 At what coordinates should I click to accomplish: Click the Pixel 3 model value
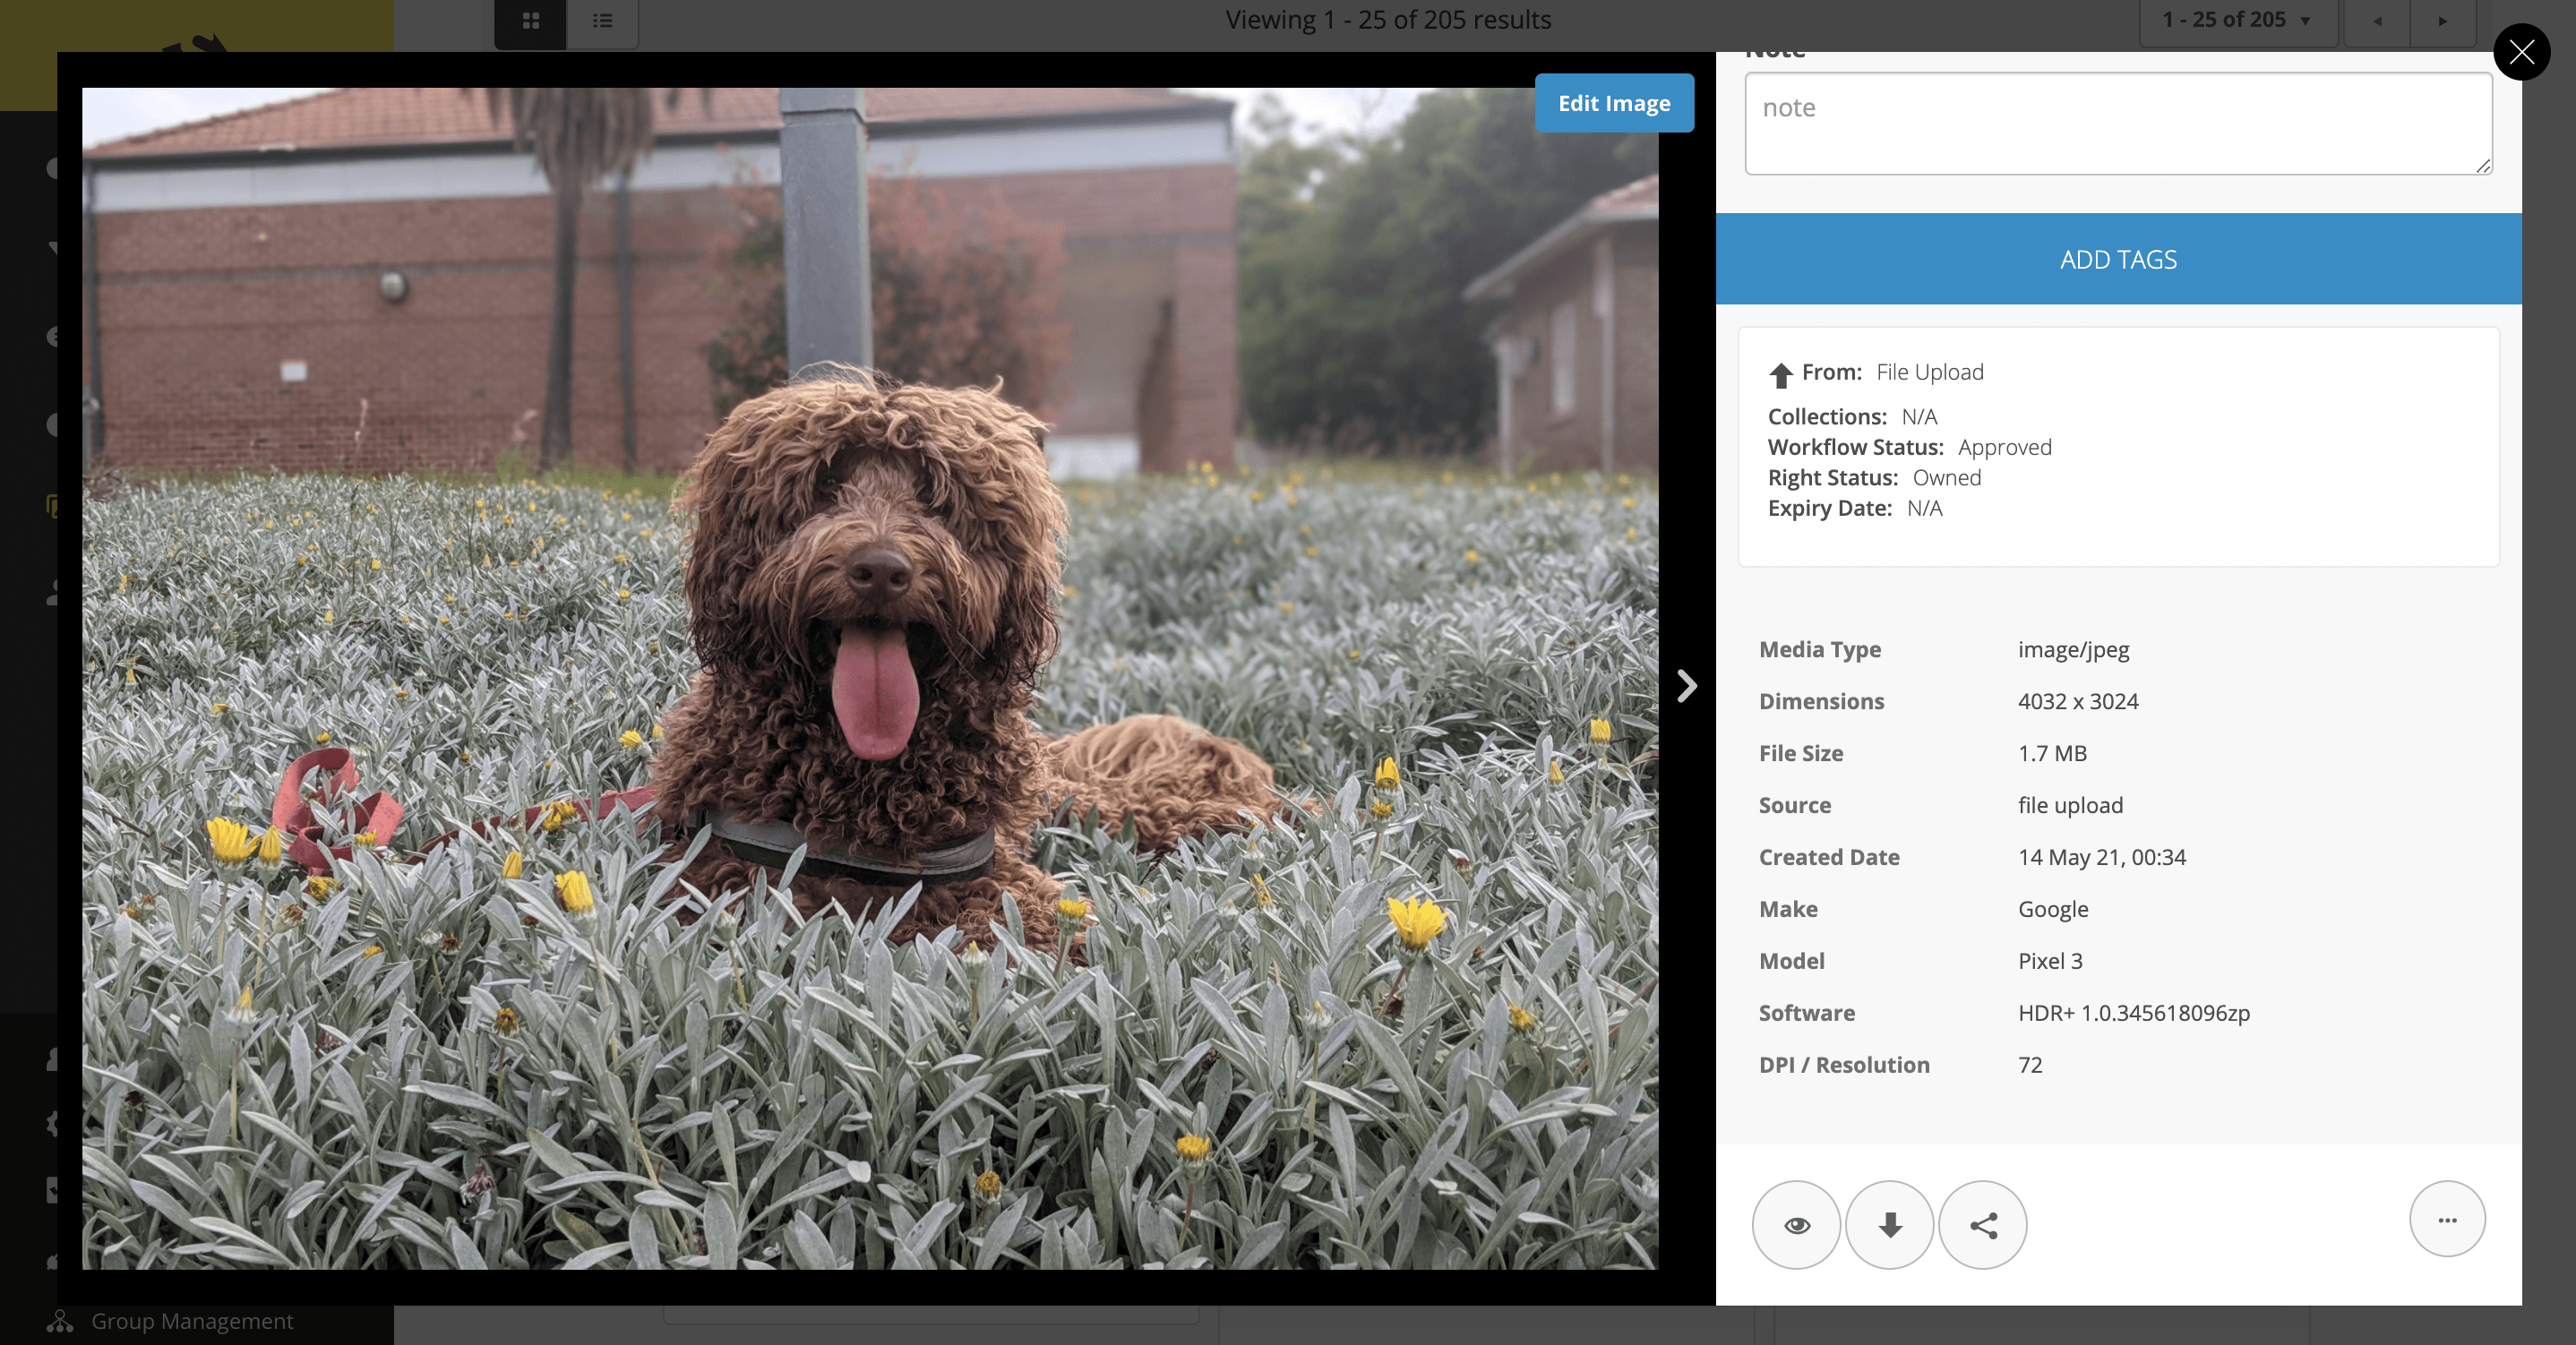click(x=2050, y=961)
